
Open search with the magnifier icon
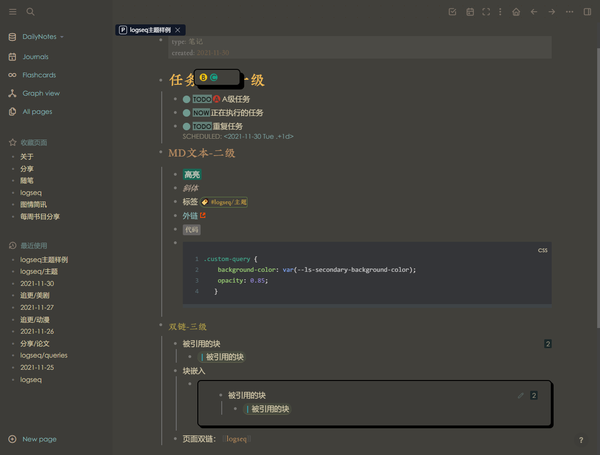[x=30, y=11]
